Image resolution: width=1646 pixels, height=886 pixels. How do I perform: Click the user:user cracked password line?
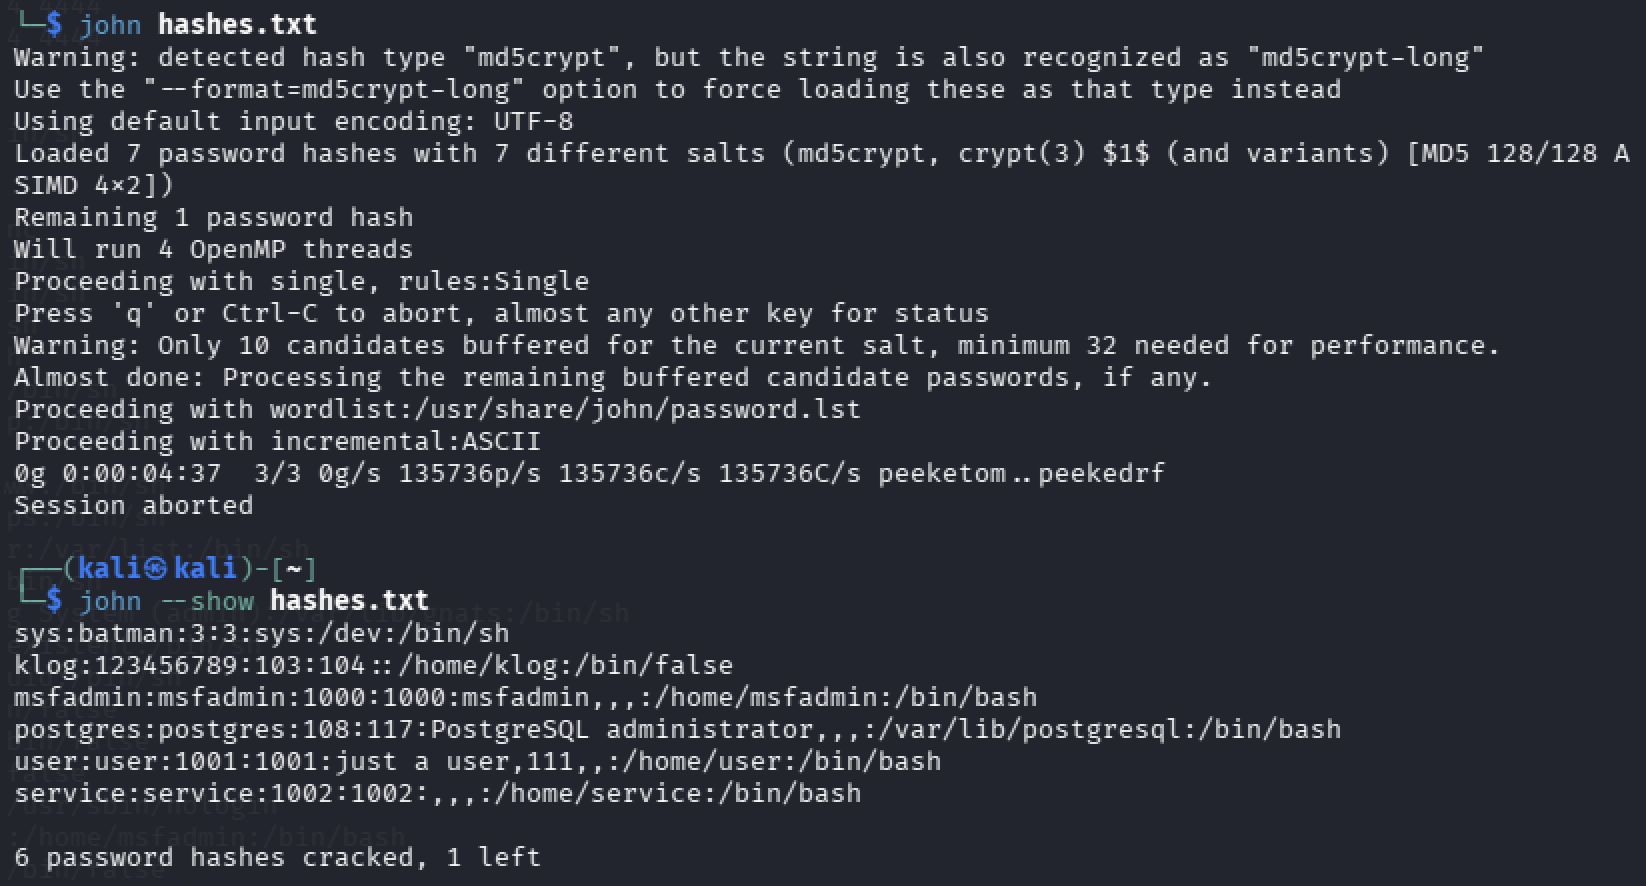click(x=478, y=761)
